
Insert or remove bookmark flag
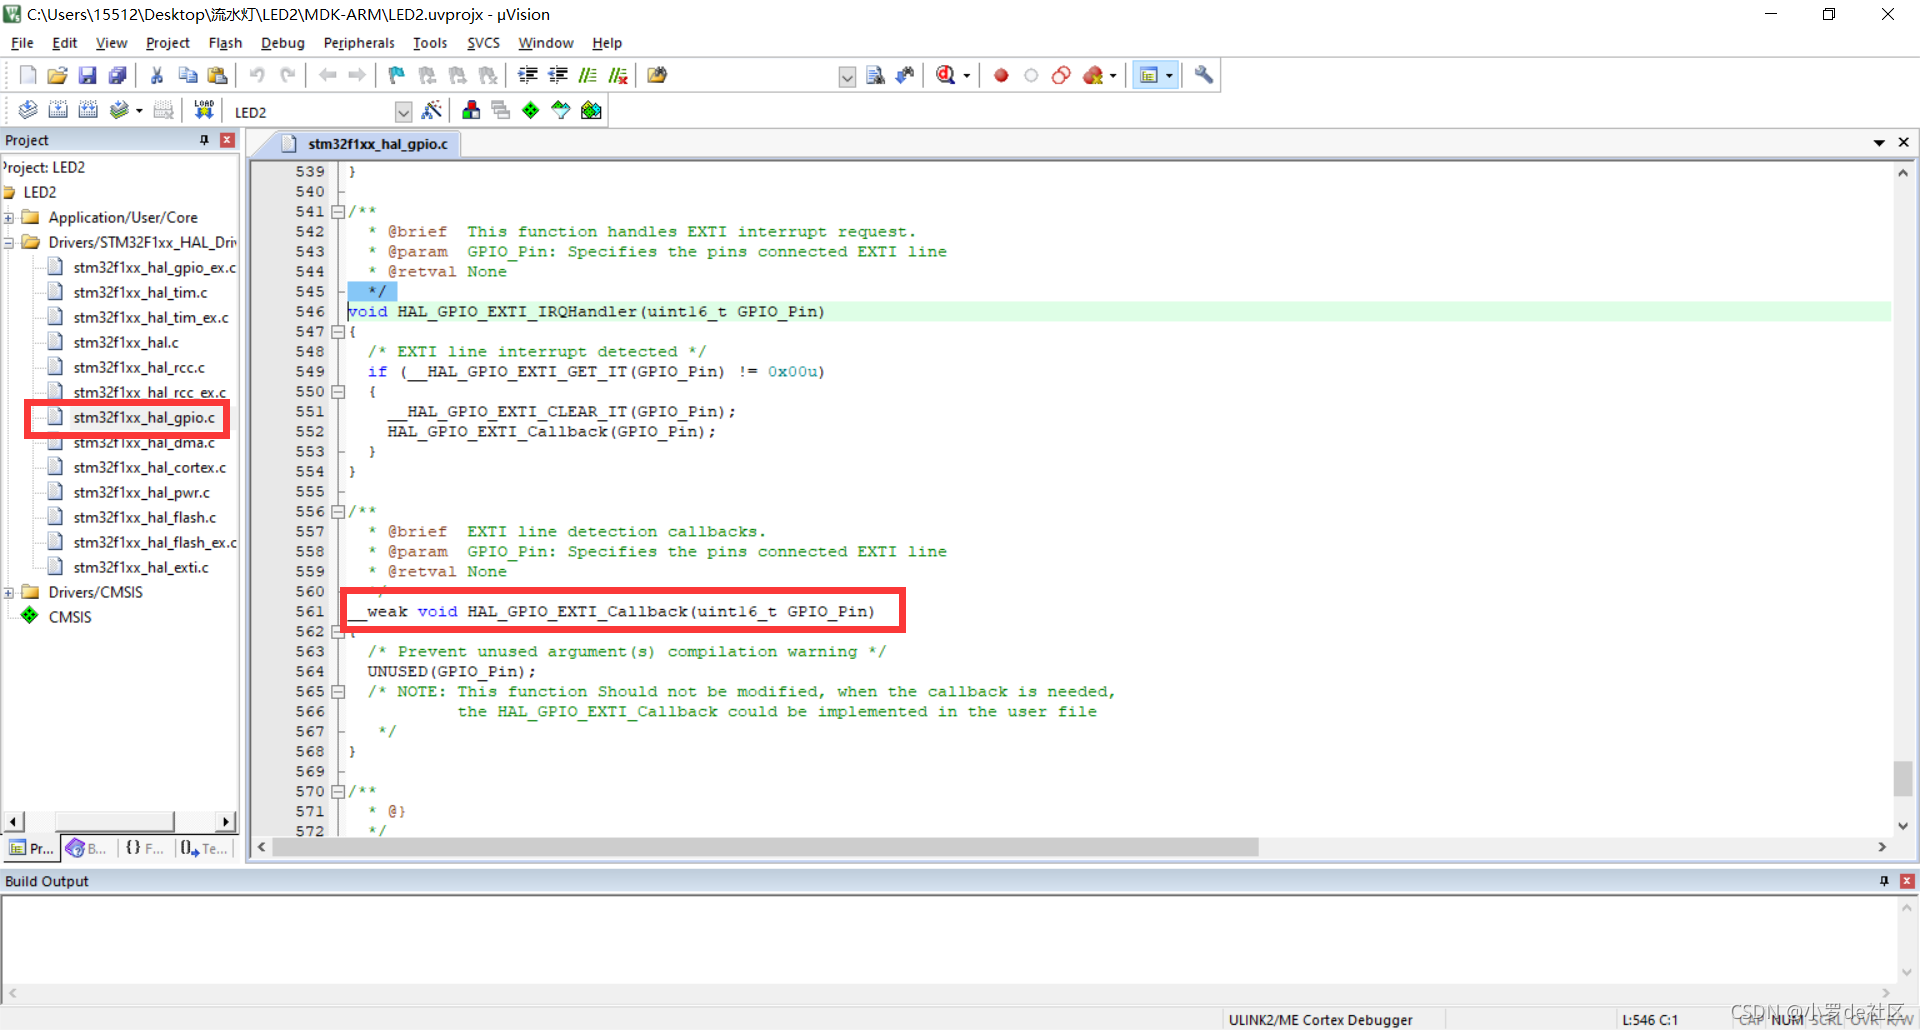coord(397,75)
